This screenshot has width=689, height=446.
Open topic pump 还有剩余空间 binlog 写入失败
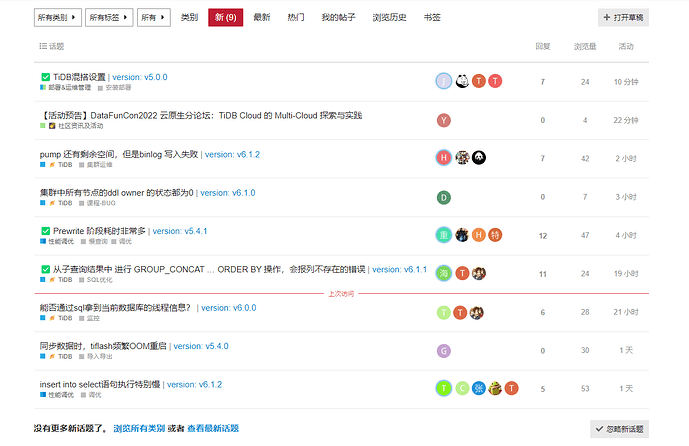click(119, 155)
